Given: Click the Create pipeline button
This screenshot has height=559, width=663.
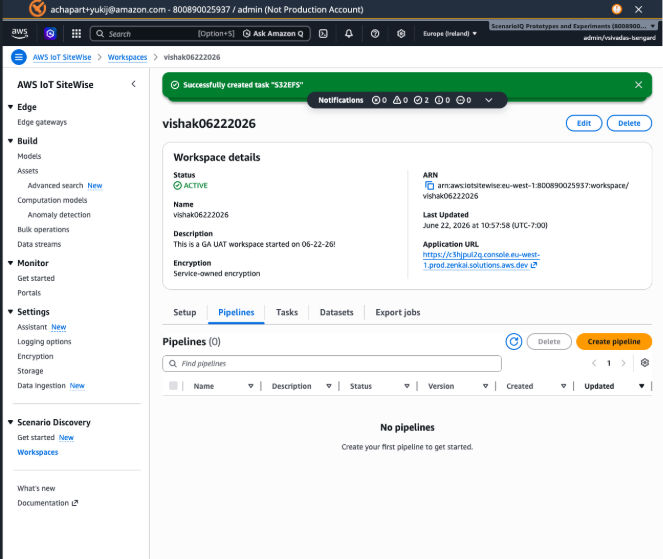Looking at the screenshot, I should tap(614, 341).
